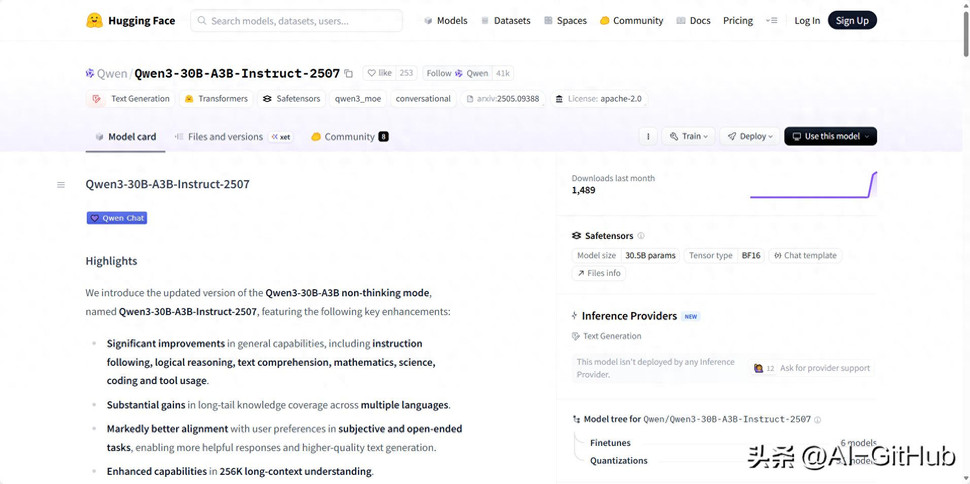Click the Safetensors tag icon

pos(267,99)
